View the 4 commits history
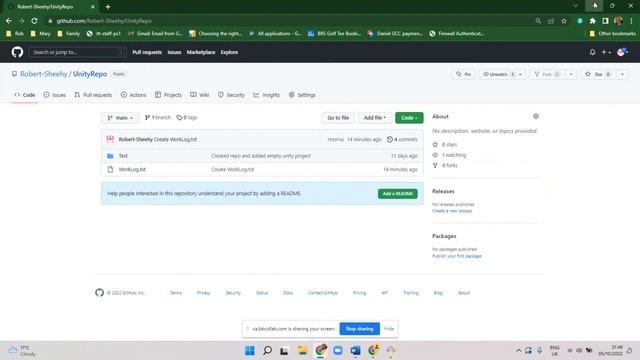The height and width of the screenshot is (360, 640). (402, 139)
